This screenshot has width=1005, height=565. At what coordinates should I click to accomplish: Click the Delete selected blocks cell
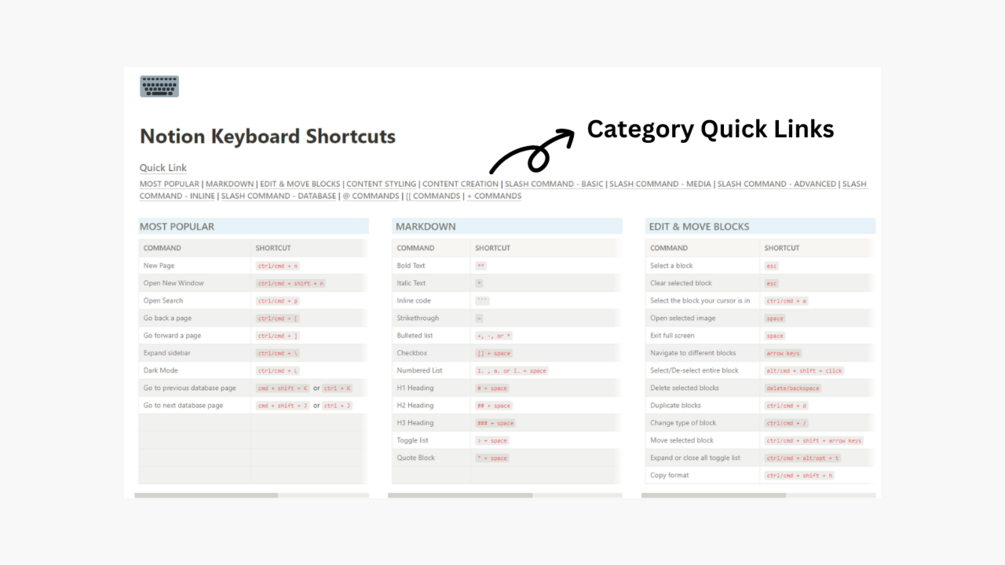point(702,388)
